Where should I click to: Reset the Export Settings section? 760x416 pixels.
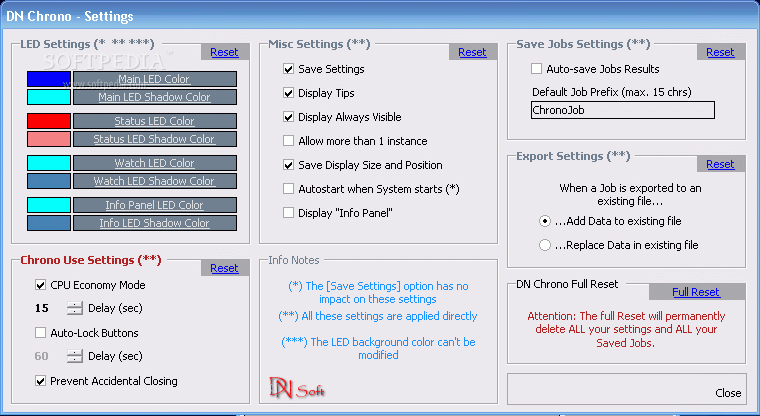tap(720, 164)
